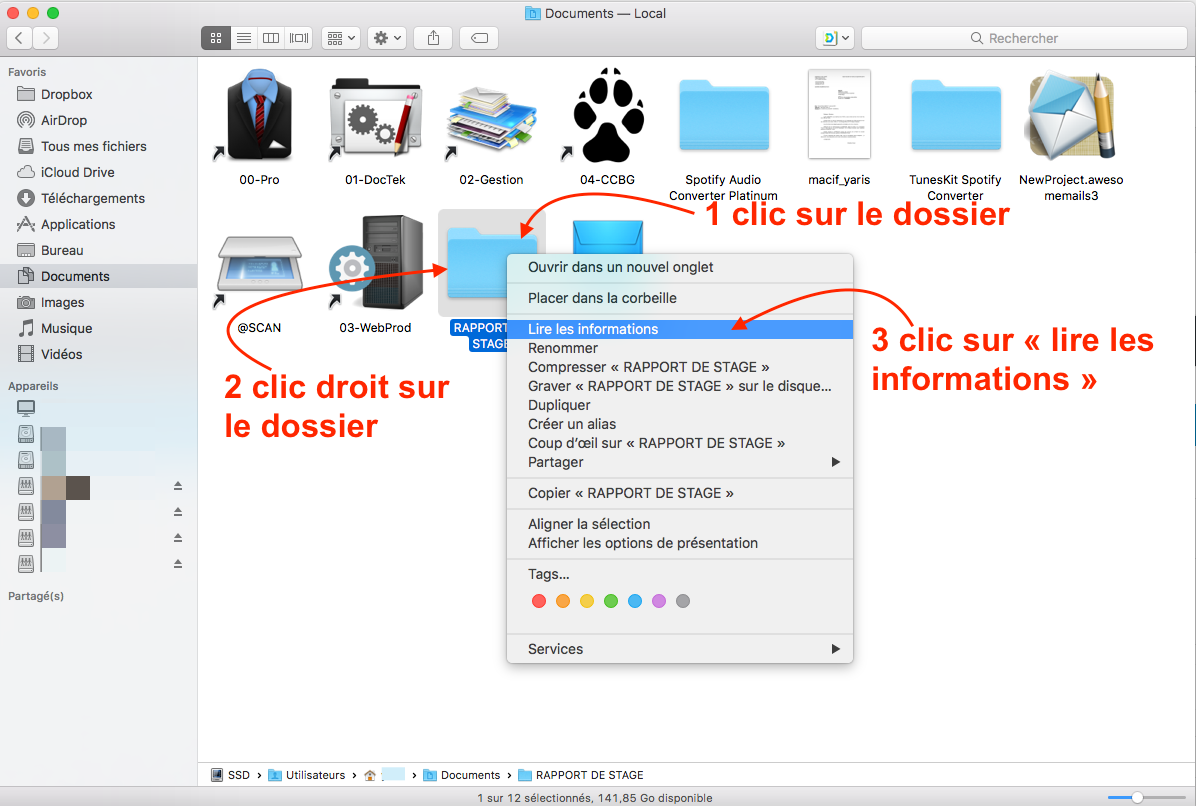This screenshot has width=1196, height=806.
Task: Open the arrange-by grouping dropdown
Action: point(341,38)
